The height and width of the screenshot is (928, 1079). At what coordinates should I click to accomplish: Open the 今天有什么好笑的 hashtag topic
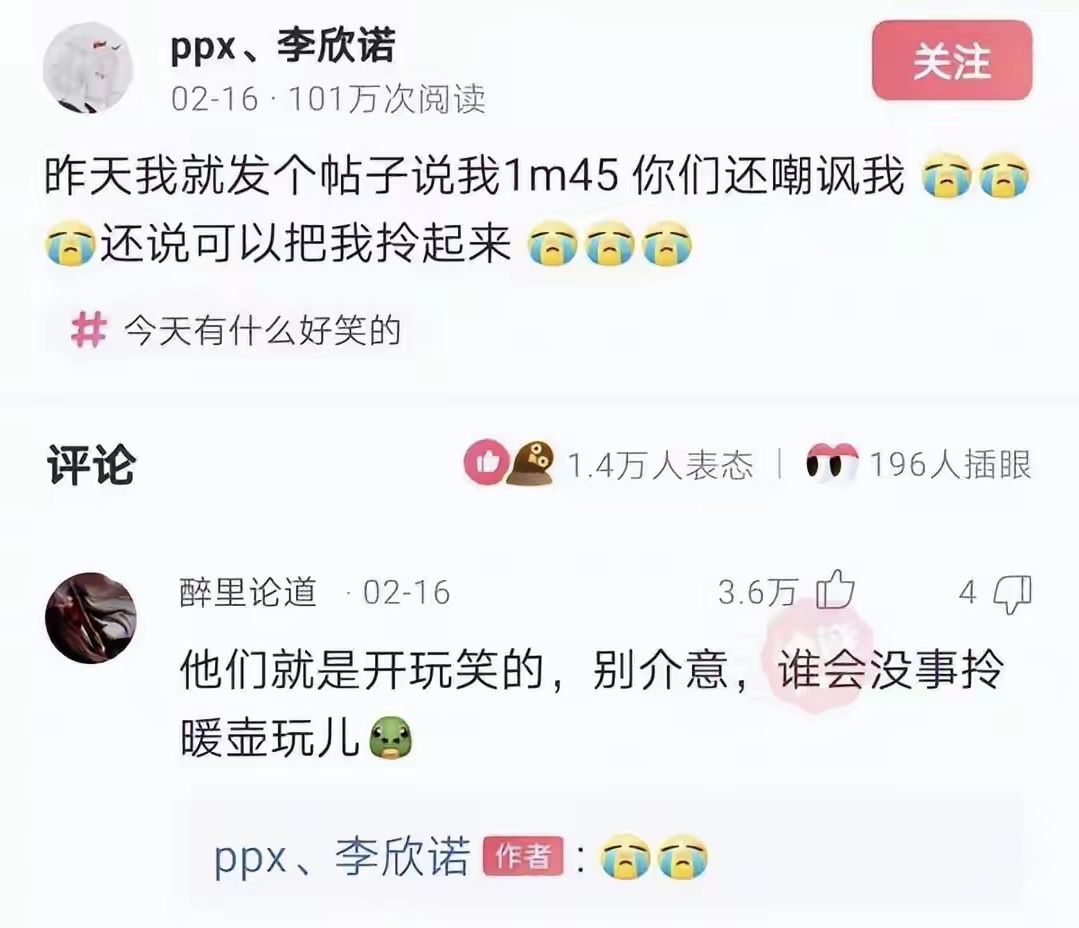pos(263,331)
